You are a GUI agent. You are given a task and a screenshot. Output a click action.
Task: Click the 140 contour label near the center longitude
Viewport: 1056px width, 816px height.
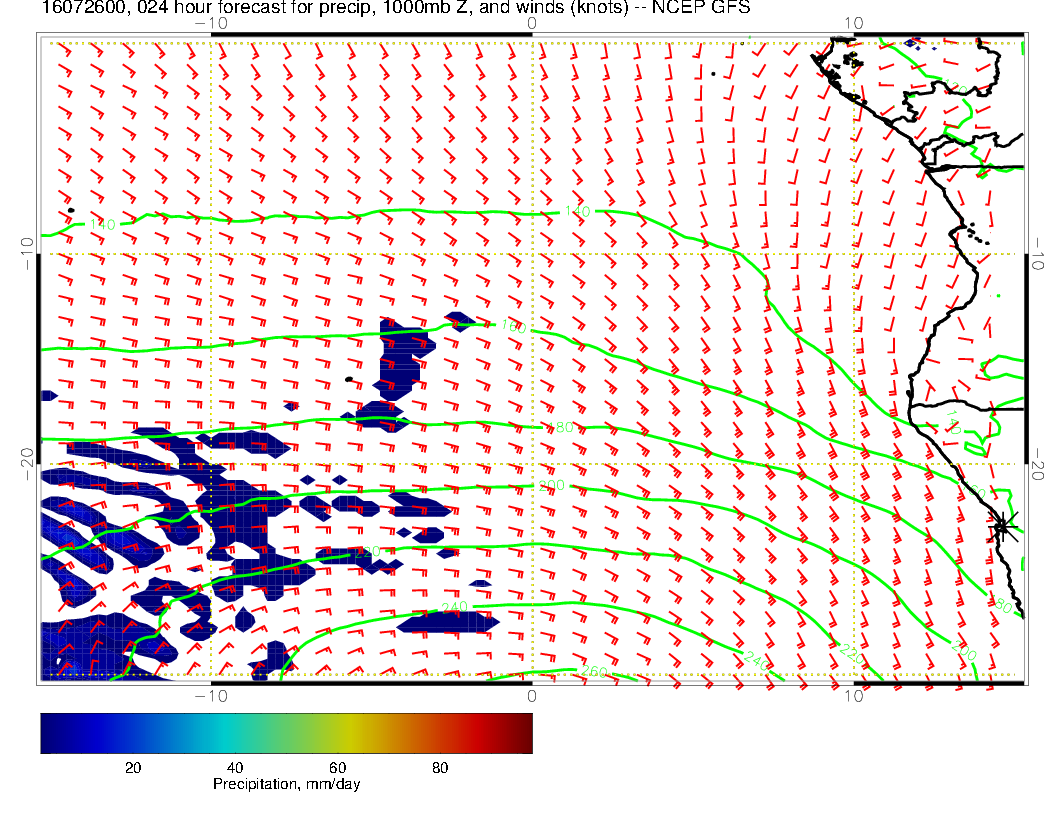[578, 211]
